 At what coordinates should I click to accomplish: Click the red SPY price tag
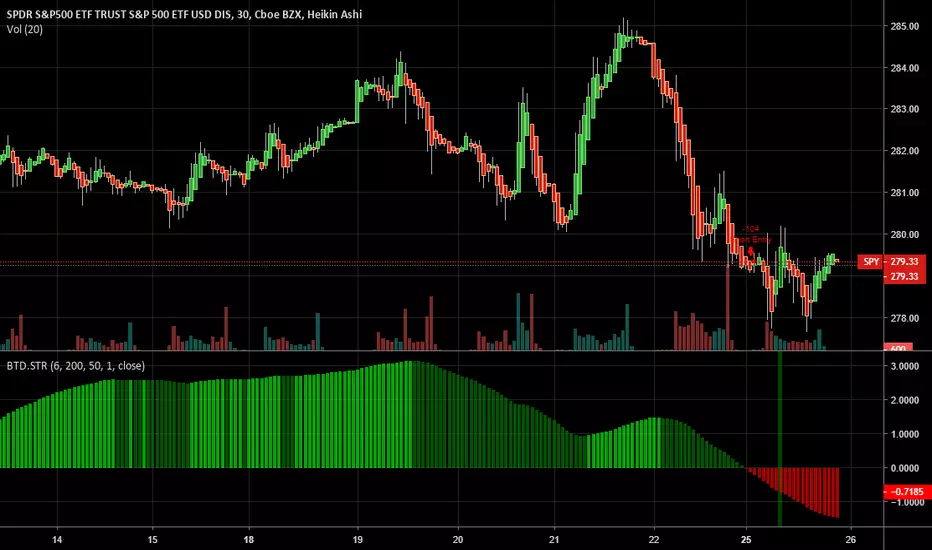pyautogui.click(x=871, y=262)
